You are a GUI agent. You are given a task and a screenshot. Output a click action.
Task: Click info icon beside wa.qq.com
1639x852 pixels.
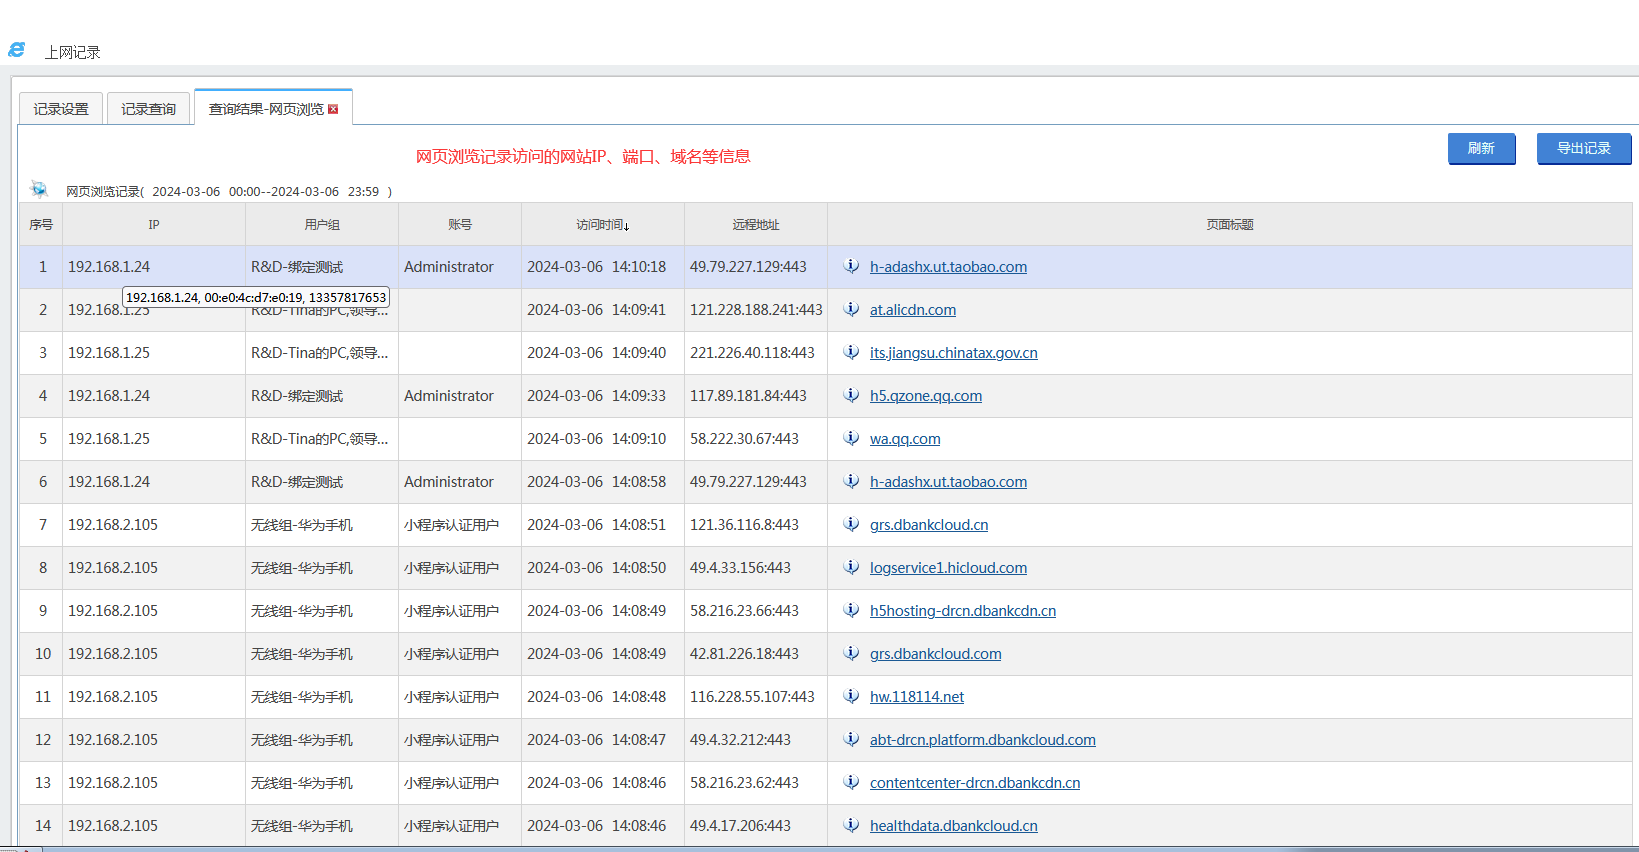click(851, 438)
